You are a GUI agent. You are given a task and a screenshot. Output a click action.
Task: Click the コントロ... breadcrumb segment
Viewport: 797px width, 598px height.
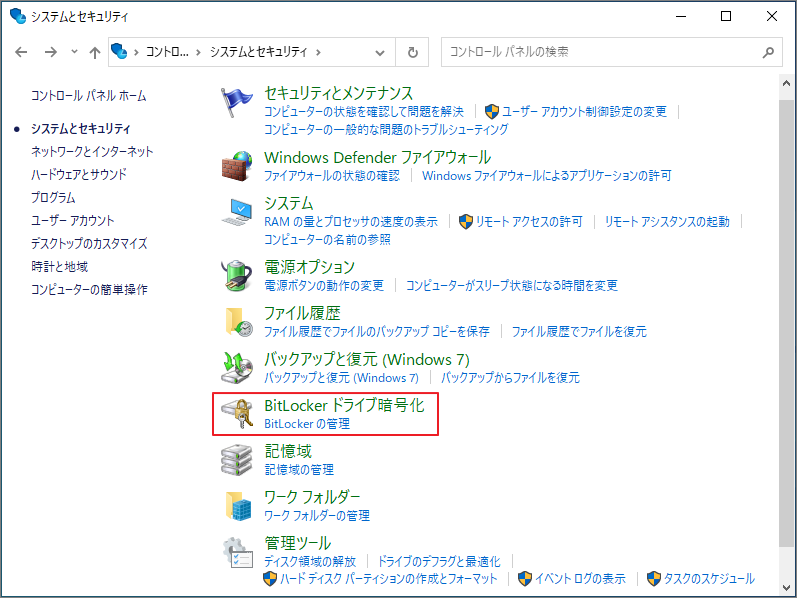pos(167,52)
